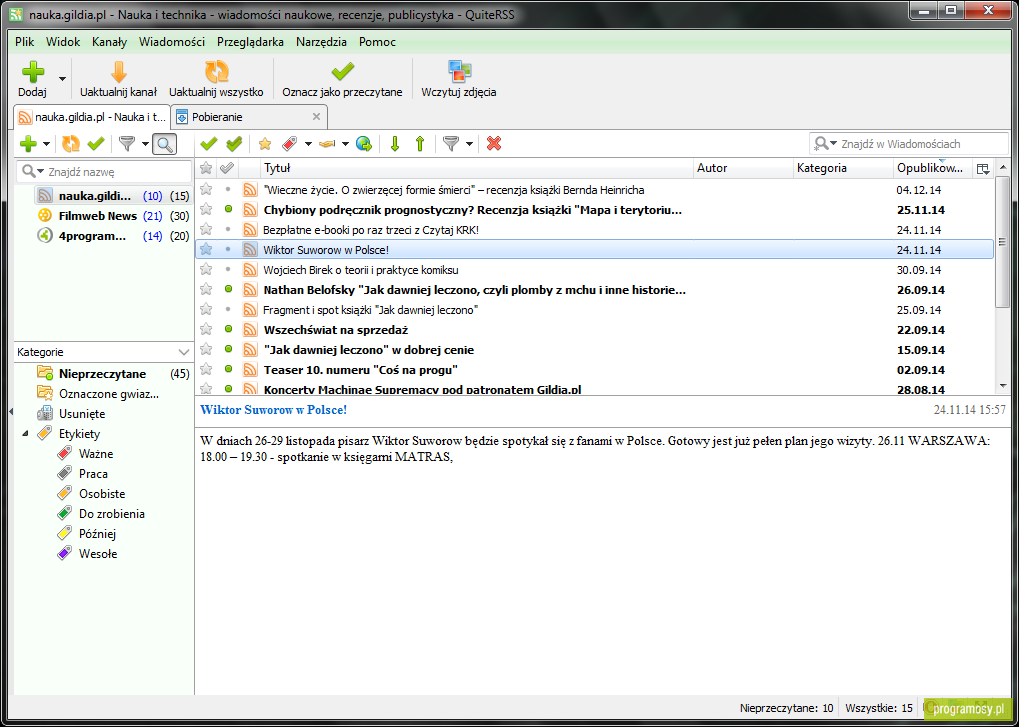The image size is (1019, 727).
Task: Toggle read dot for Chybiony podręcznik prognostyczny row
Action: [228, 209]
